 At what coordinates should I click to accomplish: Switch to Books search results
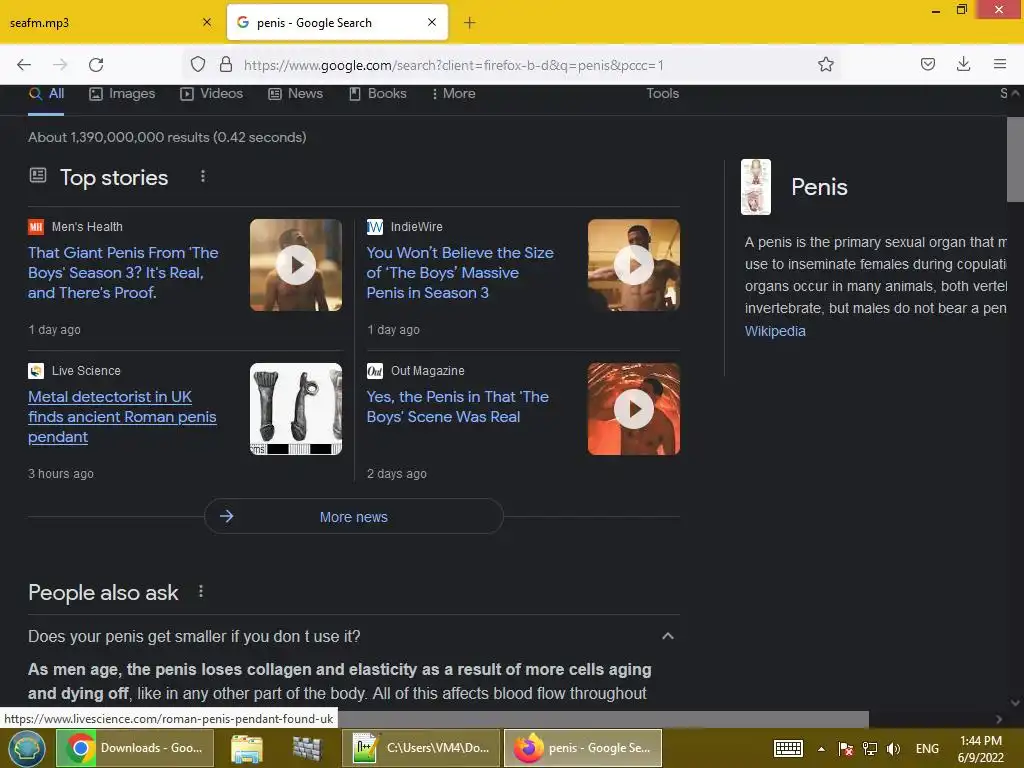tap(377, 94)
